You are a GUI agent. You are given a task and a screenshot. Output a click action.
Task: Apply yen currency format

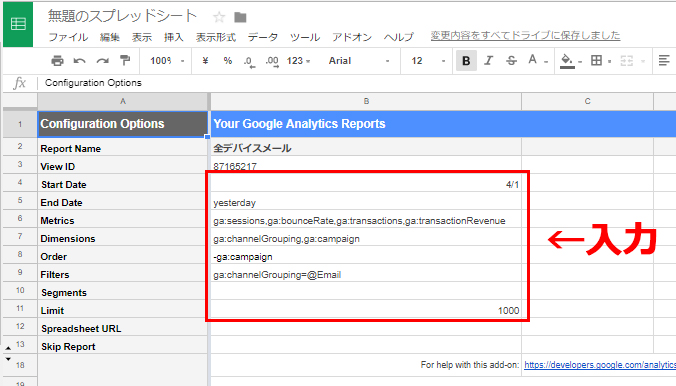(205, 61)
